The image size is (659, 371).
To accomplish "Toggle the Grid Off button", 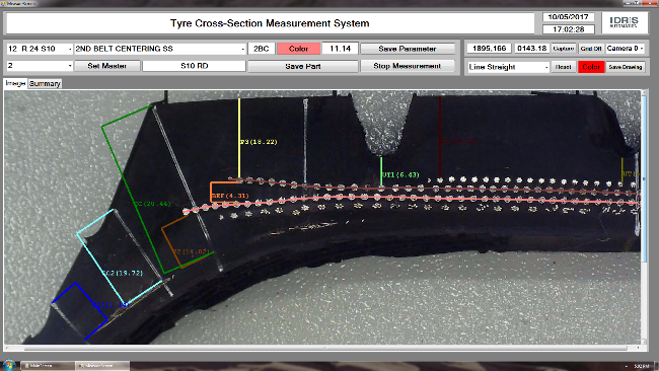I will click(x=591, y=48).
